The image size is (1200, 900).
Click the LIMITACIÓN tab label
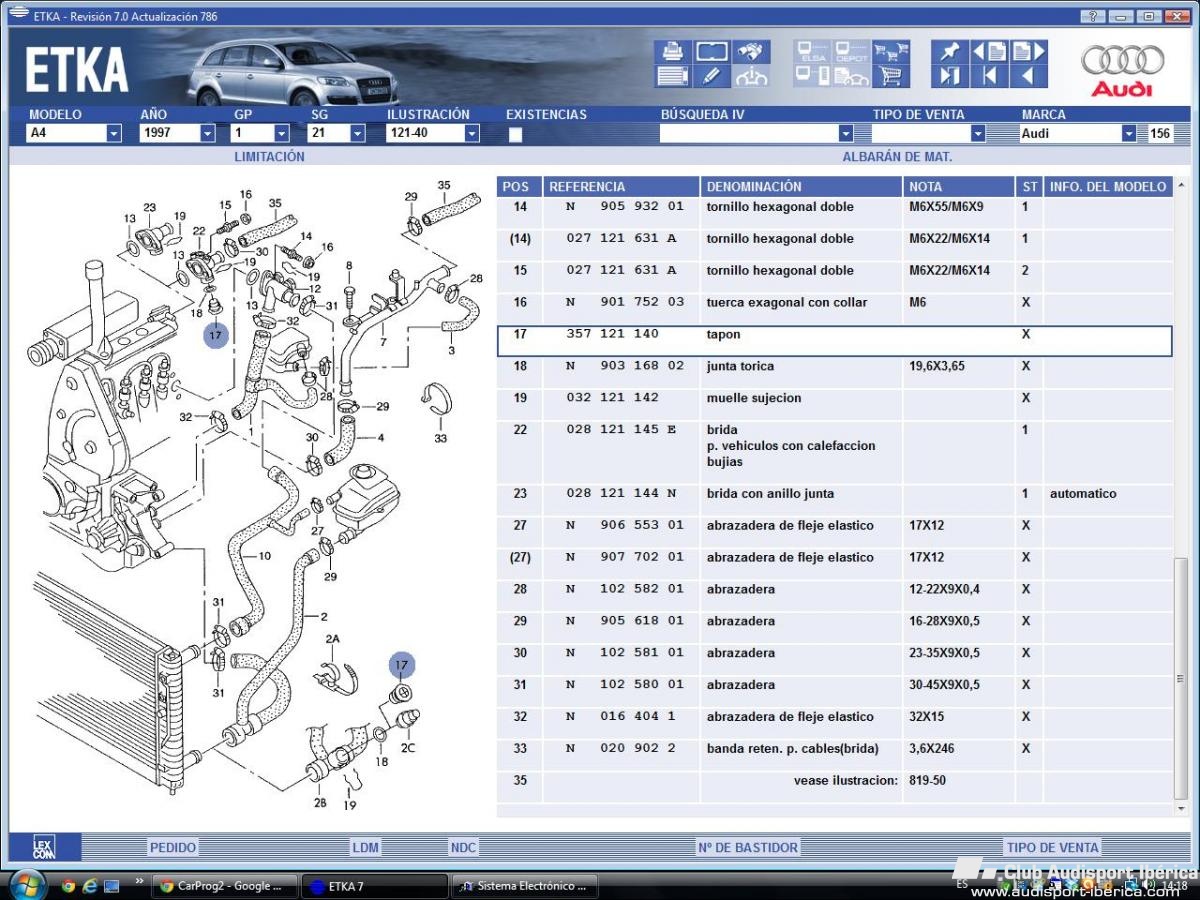pos(269,157)
